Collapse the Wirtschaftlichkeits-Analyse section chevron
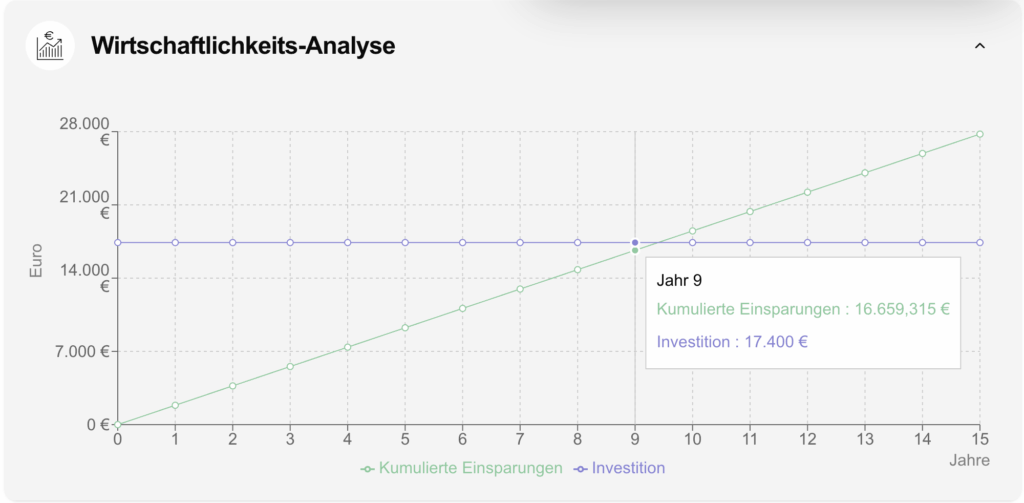The image size is (1024, 503). click(980, 46)
